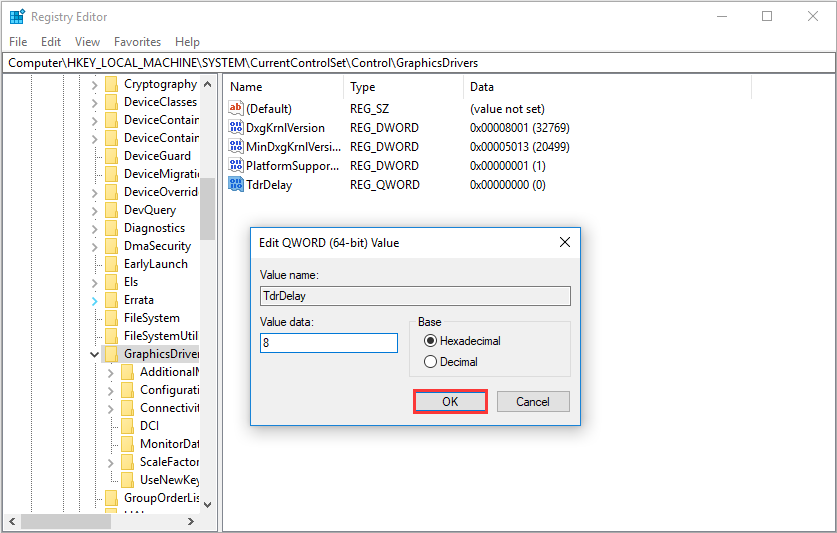Expand the Cryptography tree node

point(94,85)
